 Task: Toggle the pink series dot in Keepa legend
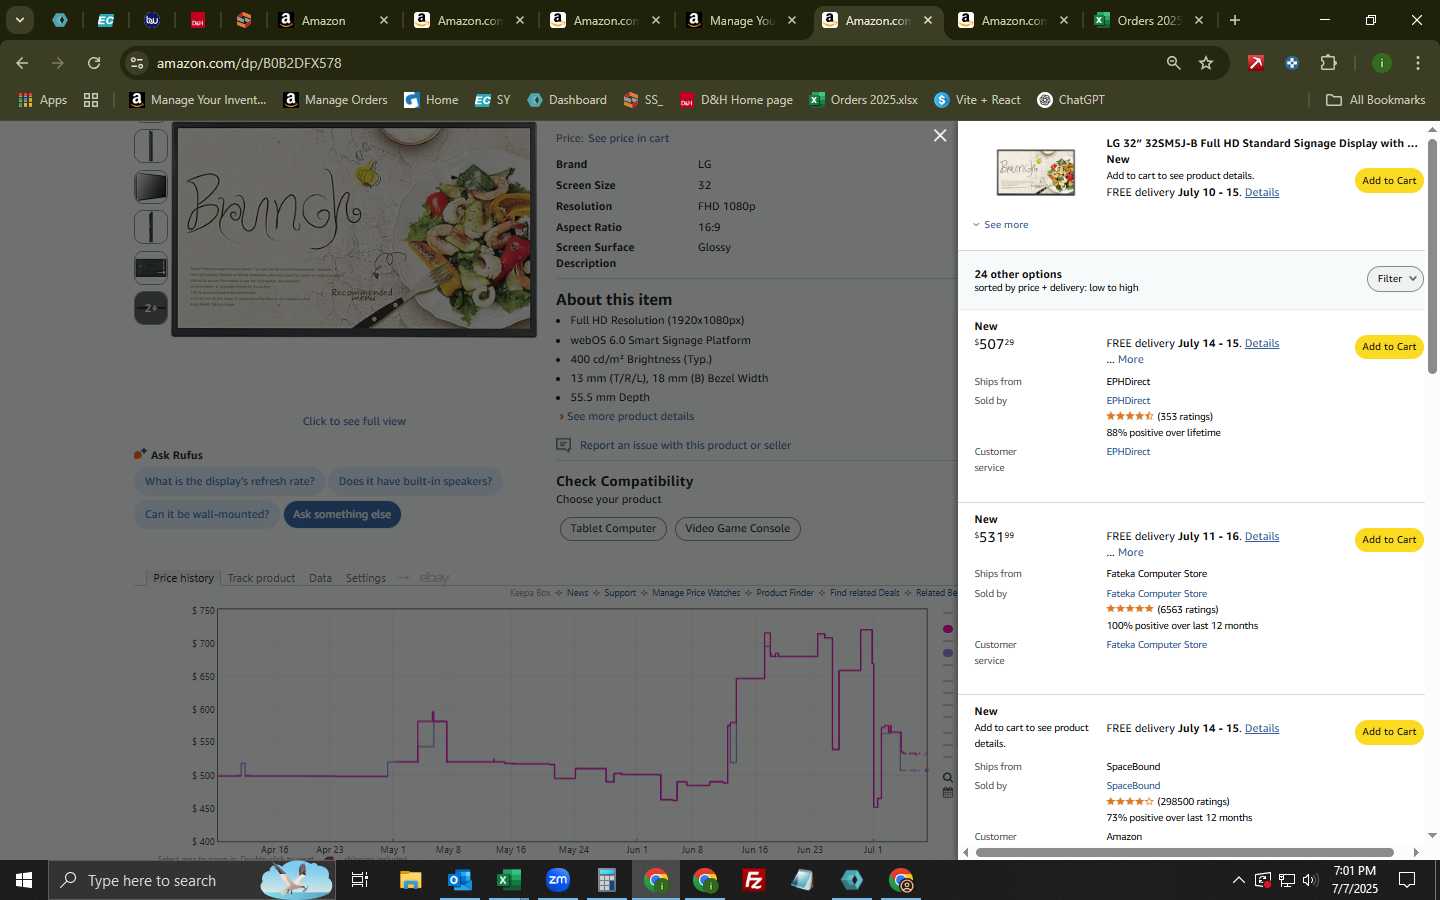pyautogui.click(x=948, y=629)
